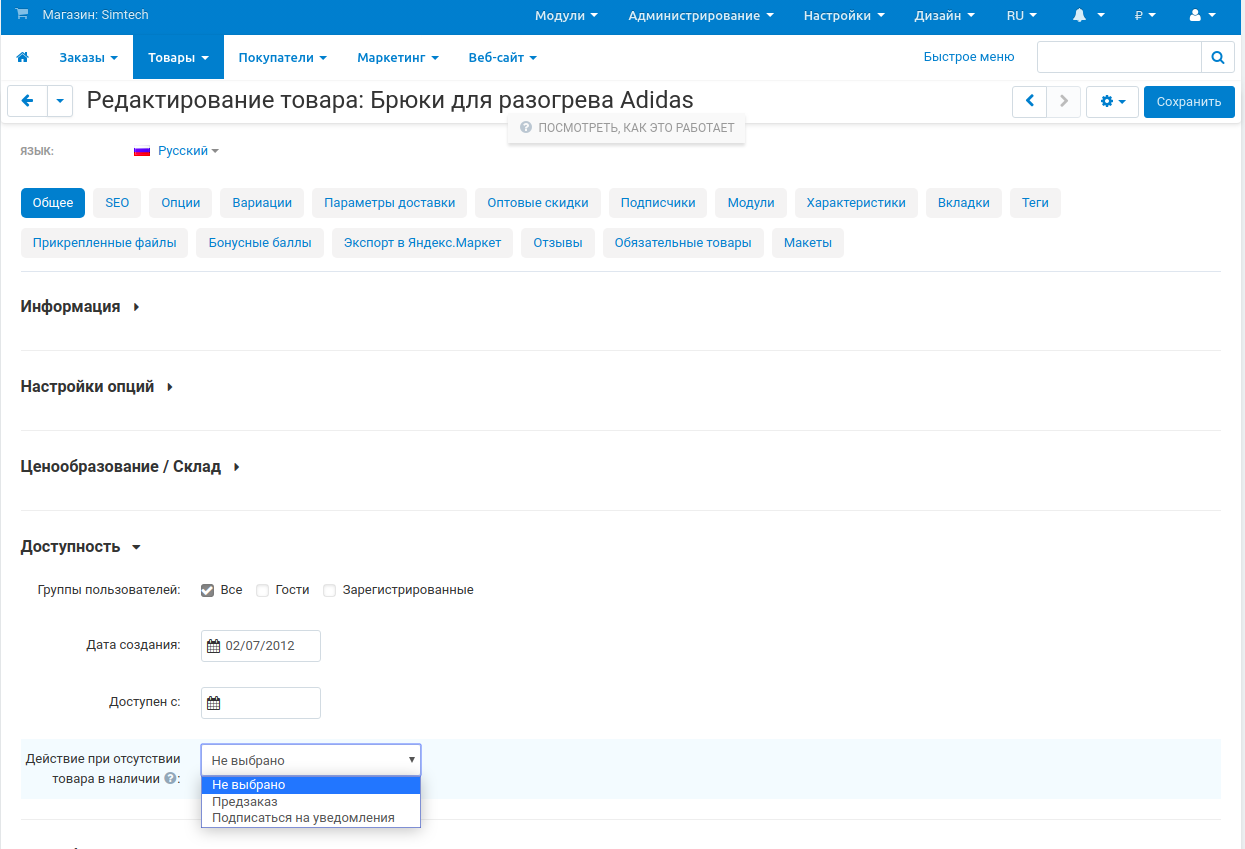Click help icon next to out-of-stock action label
This screenshot has width=1245, height=849.
pyautogui.click(x=170, y=778)
